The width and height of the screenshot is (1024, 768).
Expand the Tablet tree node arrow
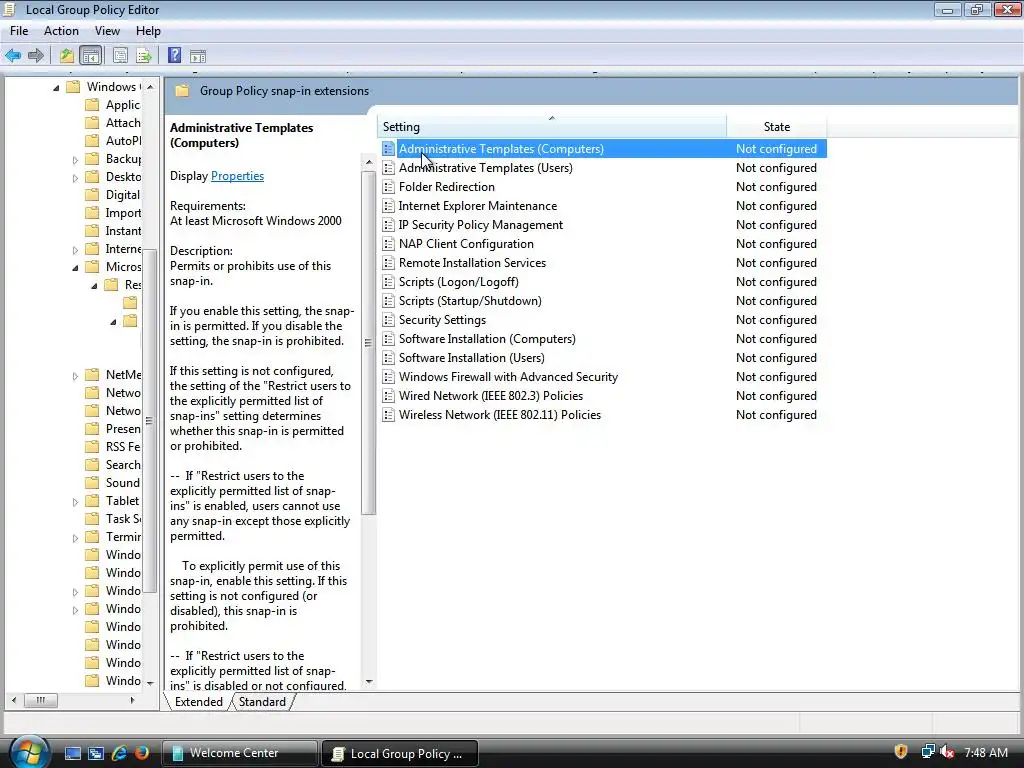pos(75,502)
